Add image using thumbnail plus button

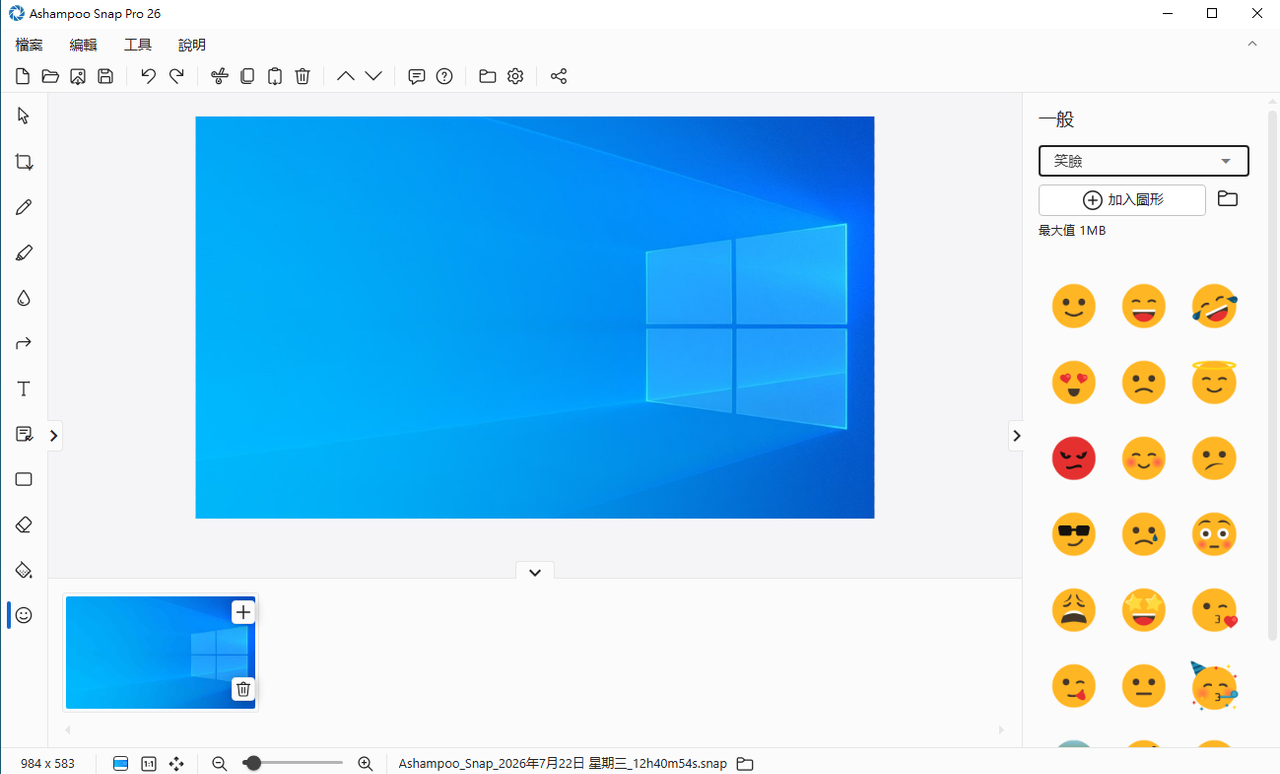(243, 611)
